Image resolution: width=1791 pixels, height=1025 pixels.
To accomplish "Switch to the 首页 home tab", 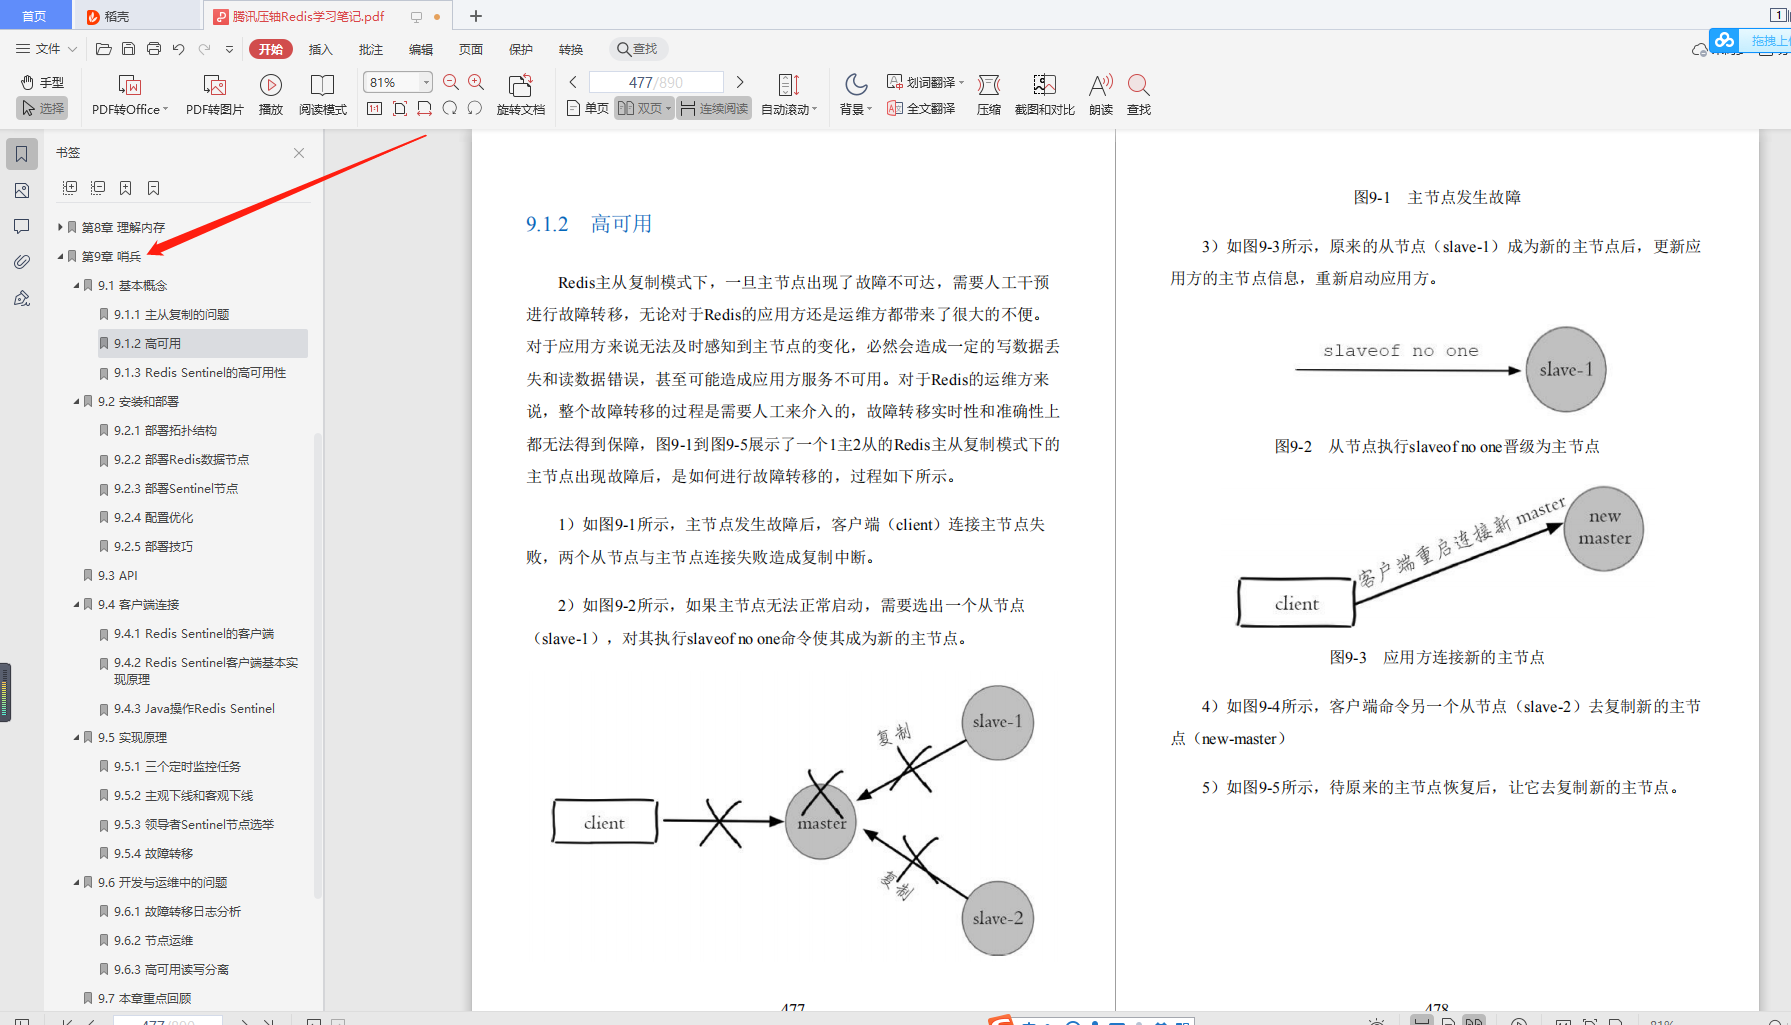I will pos(34,16).
